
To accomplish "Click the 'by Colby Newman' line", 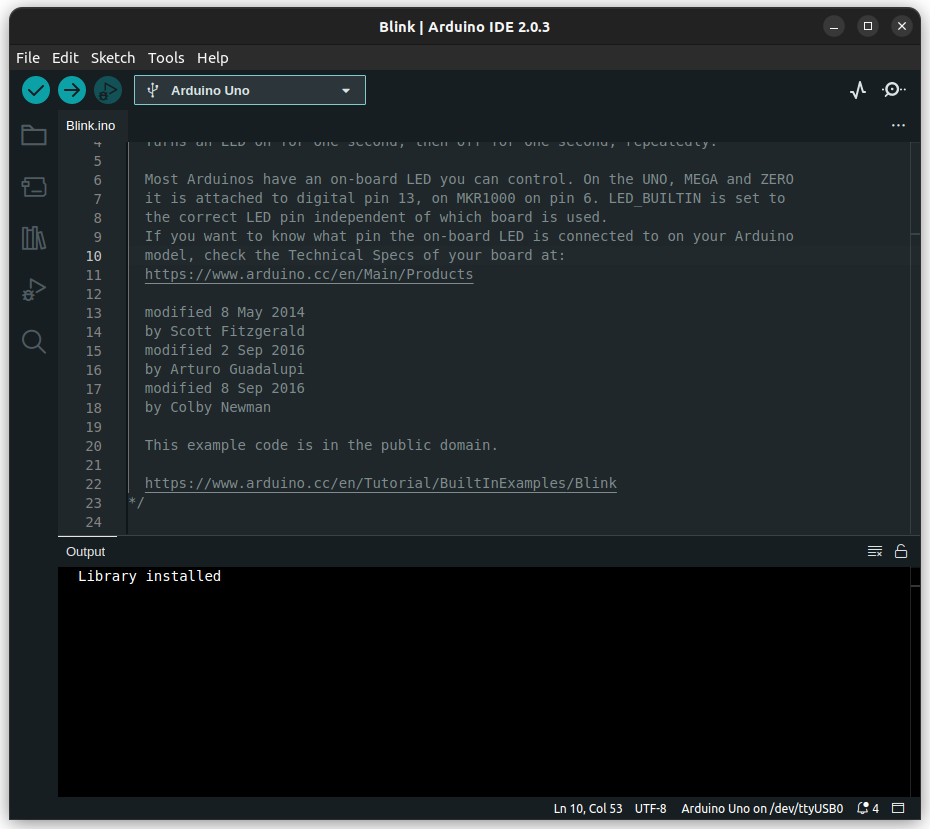I will point(208,407).
